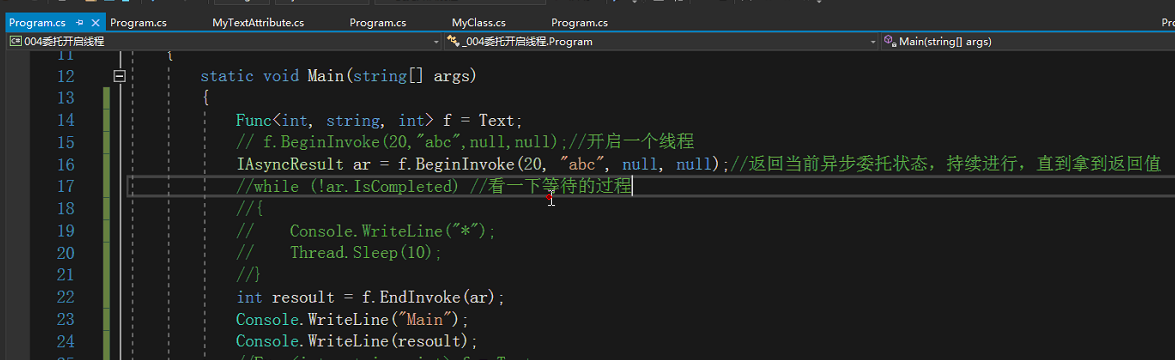Open Program.cs tab between MyTextAttribute.cs and MyClass.cs
Screen dimensions: 1175x360
click(378, 22)
